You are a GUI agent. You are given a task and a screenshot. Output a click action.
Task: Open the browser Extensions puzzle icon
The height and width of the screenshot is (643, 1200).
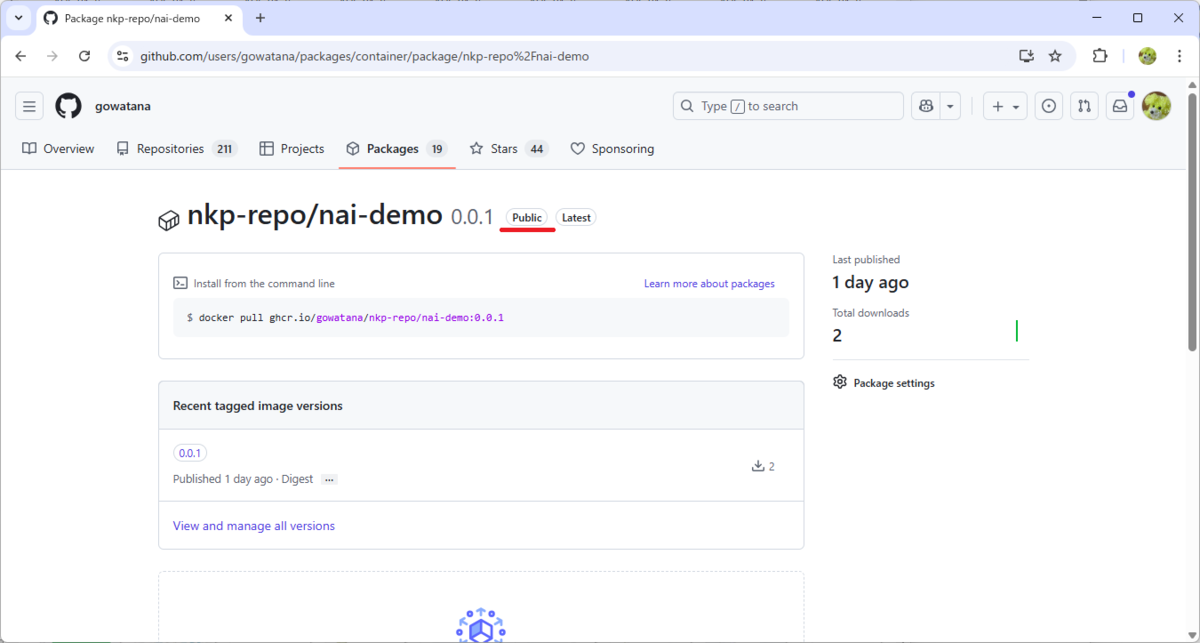(1100, 56)
